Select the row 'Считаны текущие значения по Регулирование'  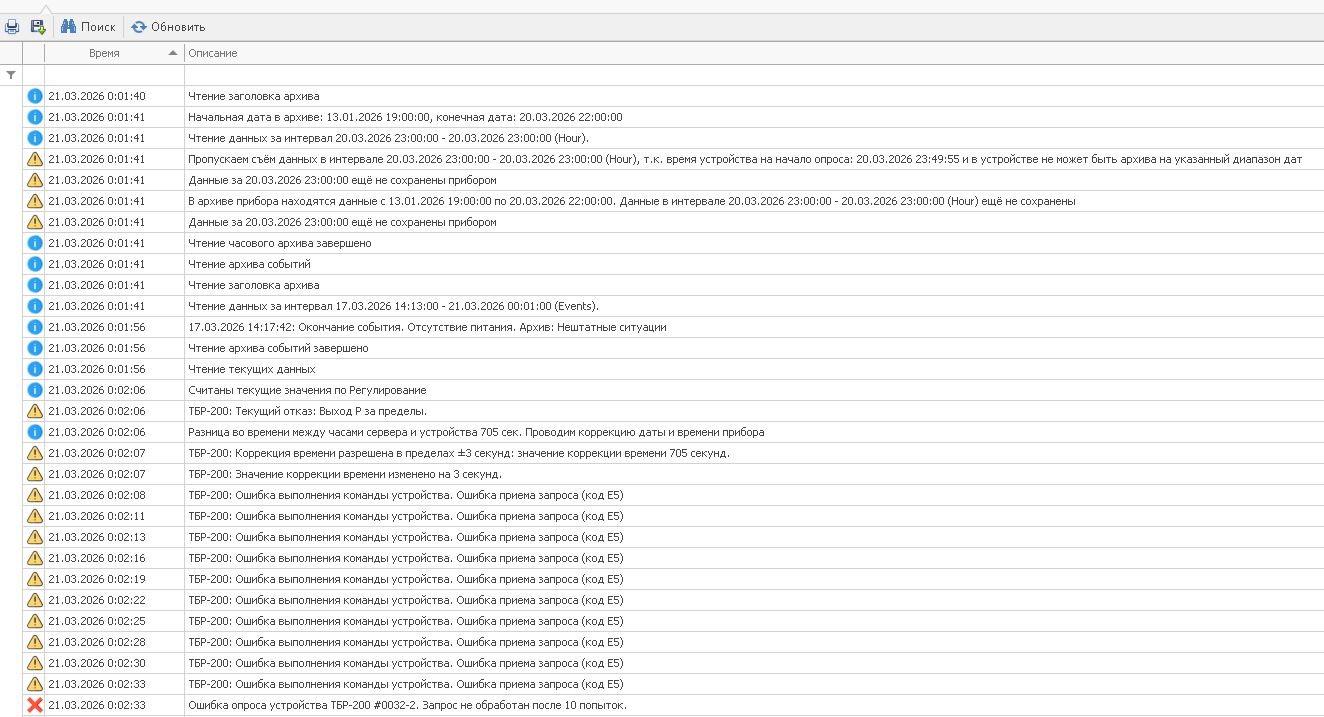307,390
